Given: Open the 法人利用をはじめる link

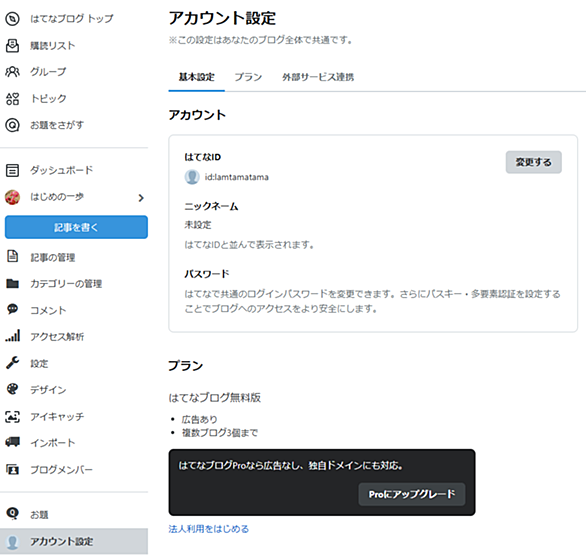Looking at the screenshot, I should (209, 529).
